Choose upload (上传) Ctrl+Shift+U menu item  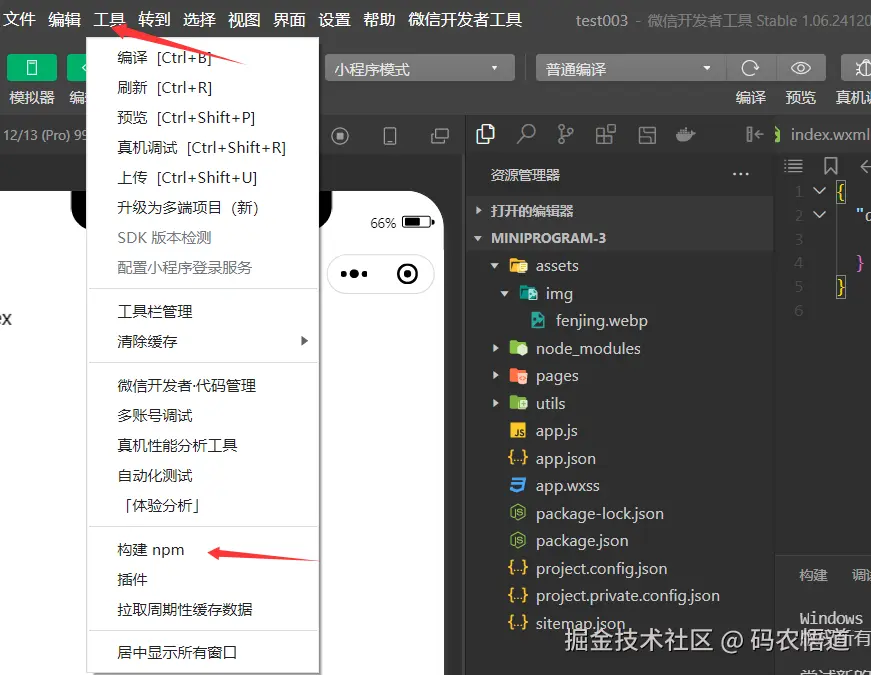(203, 178)
